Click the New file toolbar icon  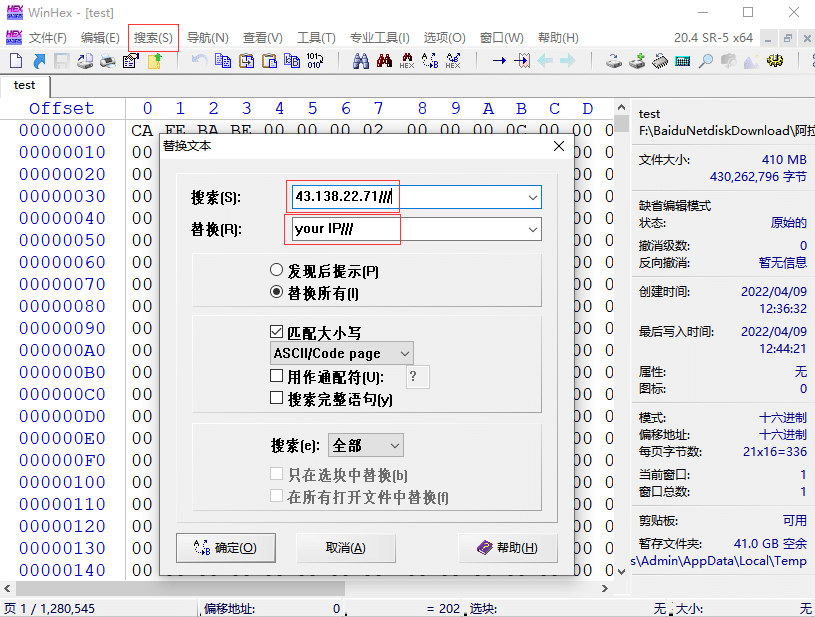coord(16,61)
